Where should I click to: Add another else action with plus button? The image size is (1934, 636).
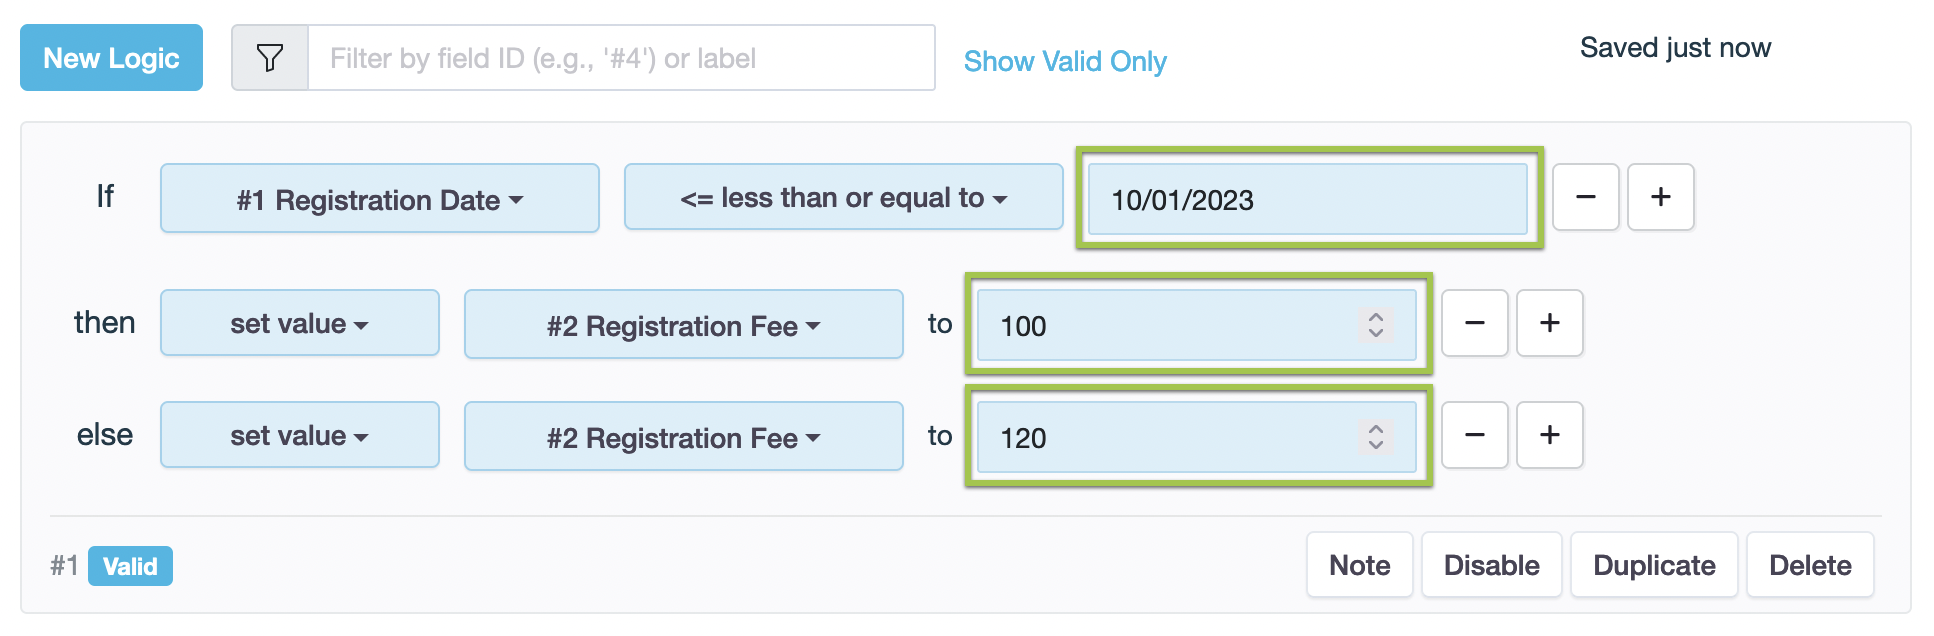click(1549, 435)
